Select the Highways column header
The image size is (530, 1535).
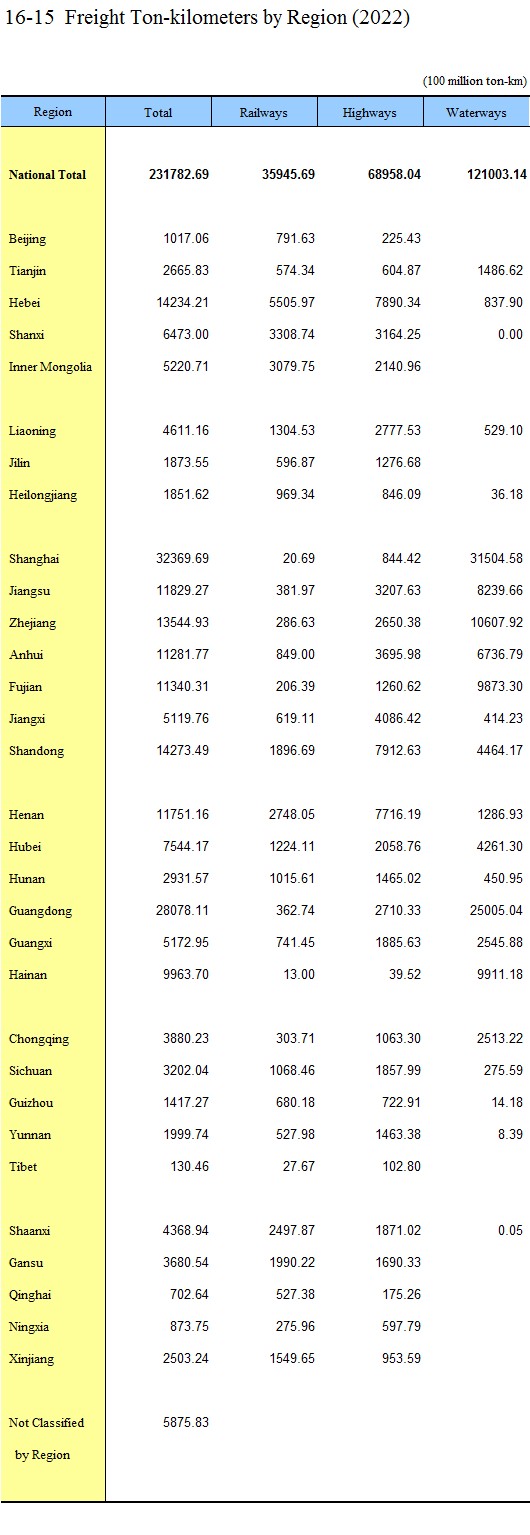(x=370, y=112)
